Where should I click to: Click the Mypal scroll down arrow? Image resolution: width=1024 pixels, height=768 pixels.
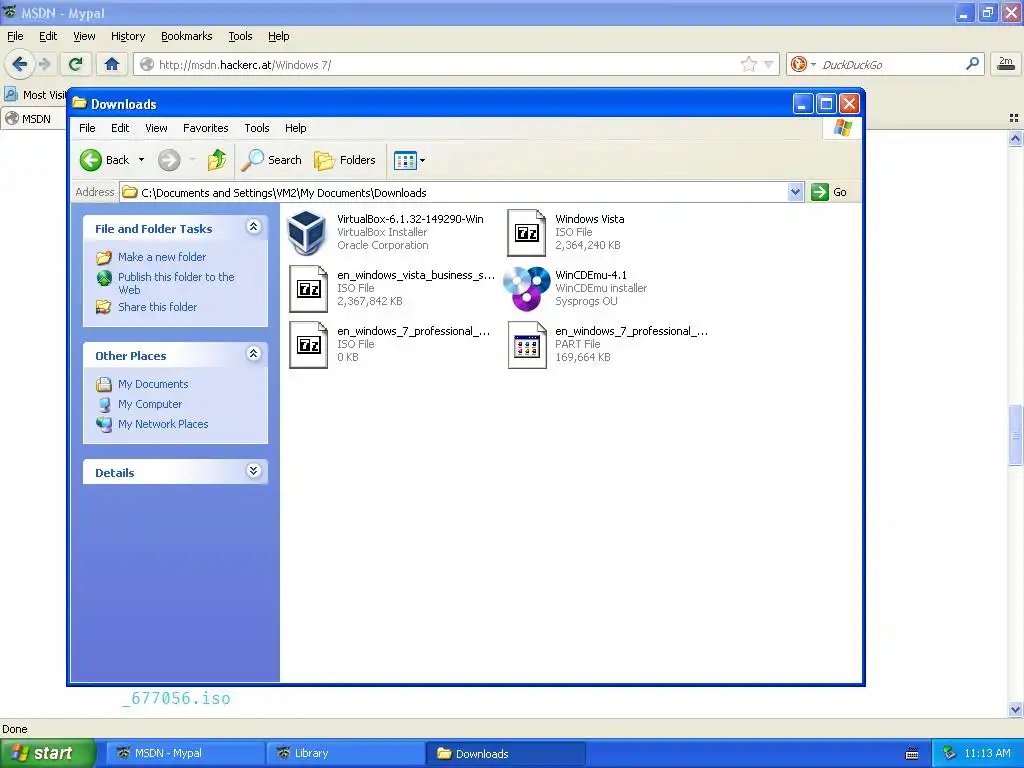click(1015, 709)
